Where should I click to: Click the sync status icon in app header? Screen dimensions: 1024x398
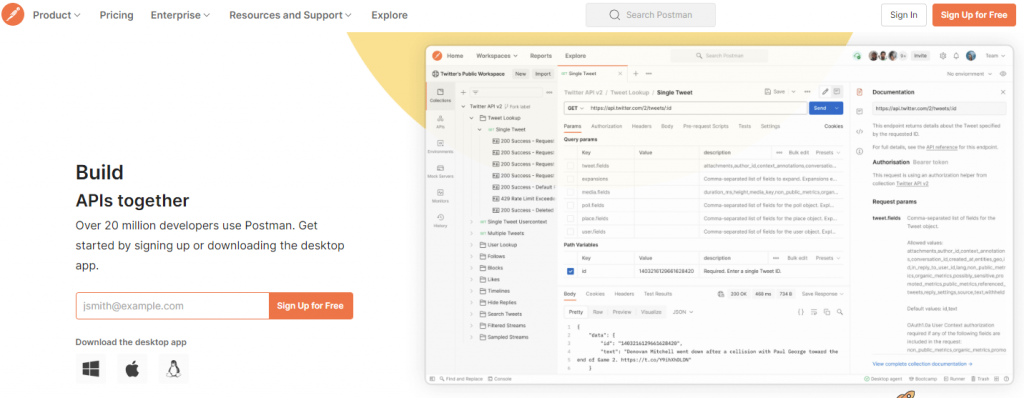coord(857,56)
